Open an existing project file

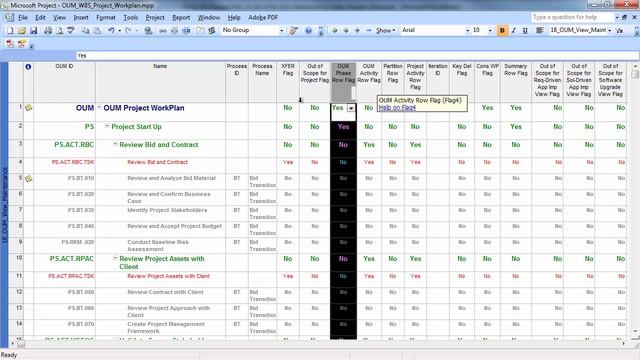(x=22, y=31)
